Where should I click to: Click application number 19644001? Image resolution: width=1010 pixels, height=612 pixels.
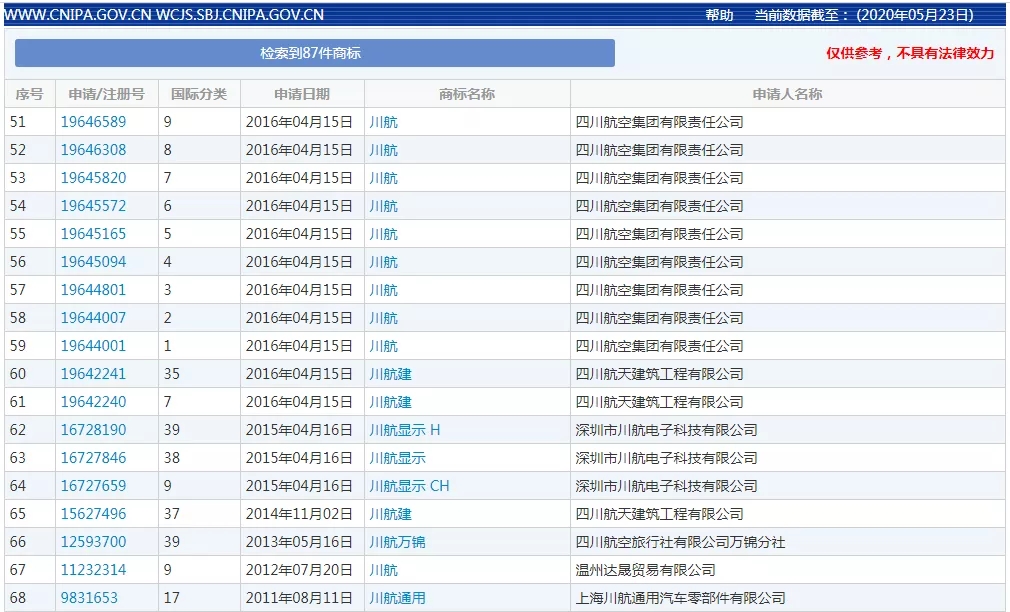tap(93, 346)
